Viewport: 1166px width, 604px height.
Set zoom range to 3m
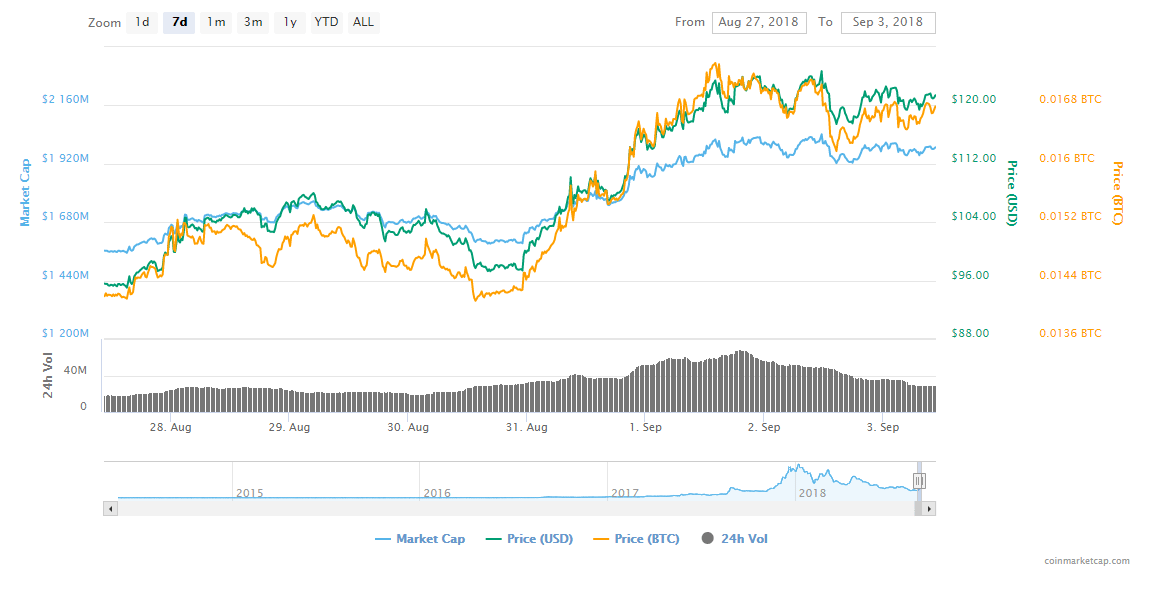(253, 22)
